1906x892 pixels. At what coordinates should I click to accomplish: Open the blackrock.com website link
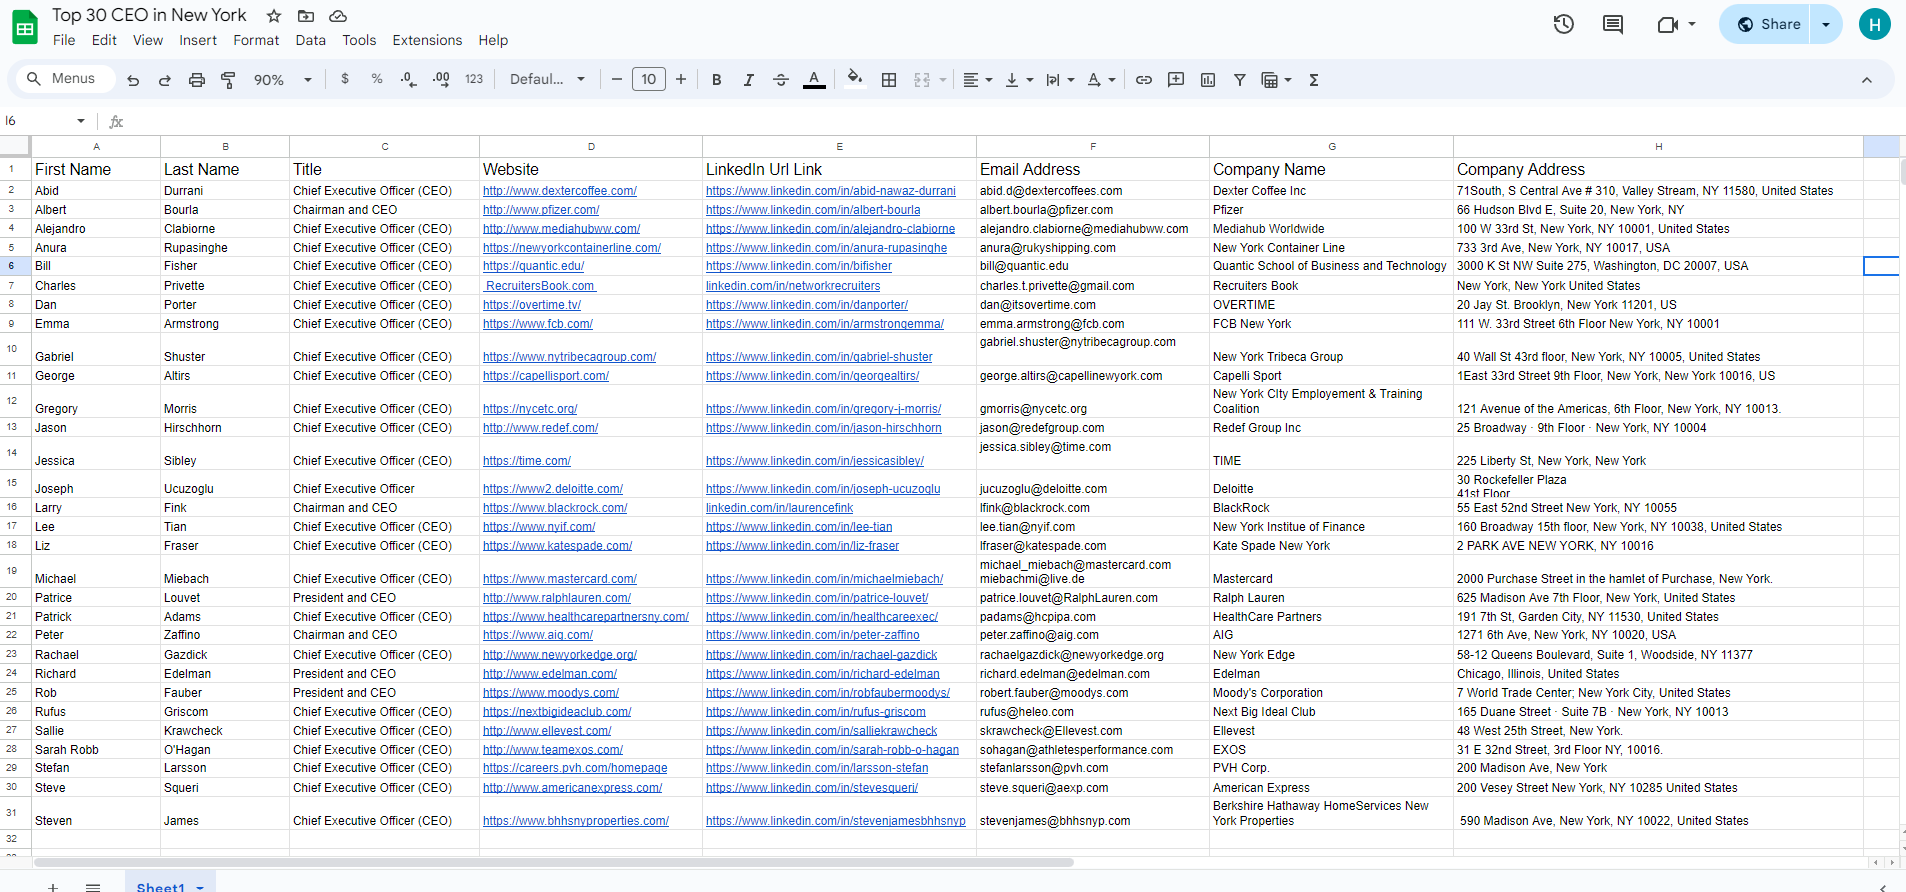(x=555, y=508)
